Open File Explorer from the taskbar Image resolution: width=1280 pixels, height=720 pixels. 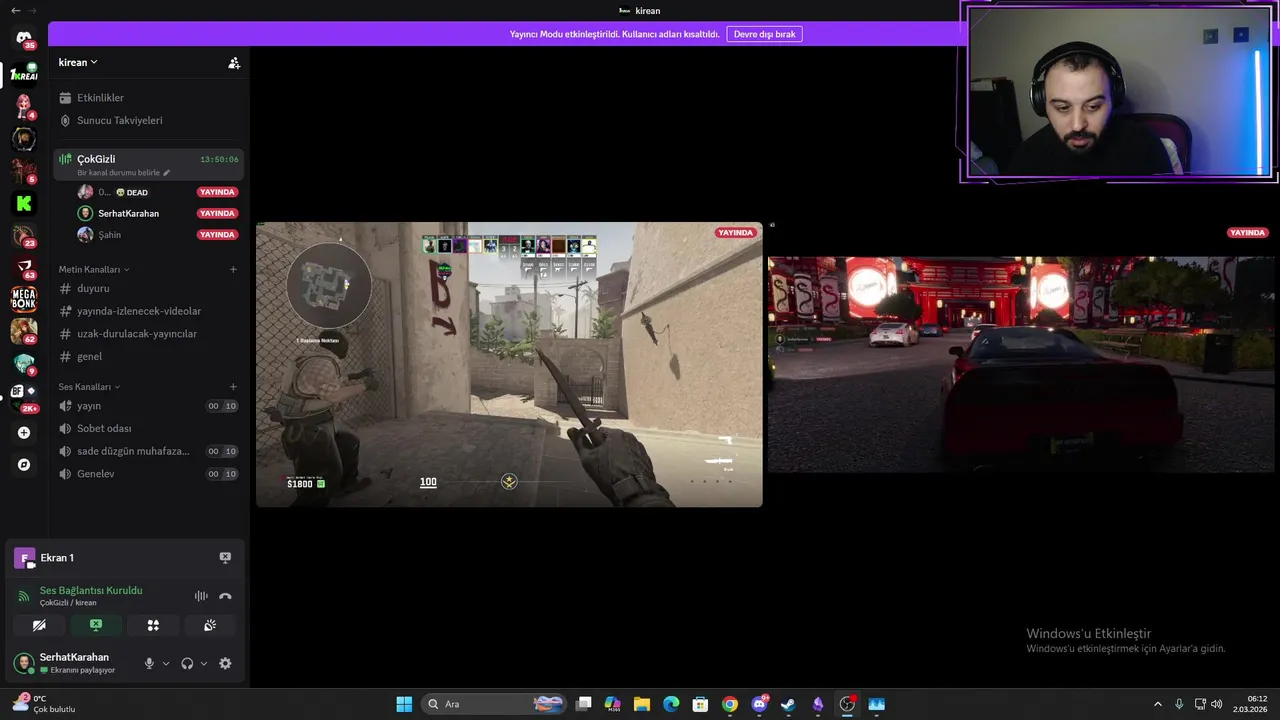[642, 704]
